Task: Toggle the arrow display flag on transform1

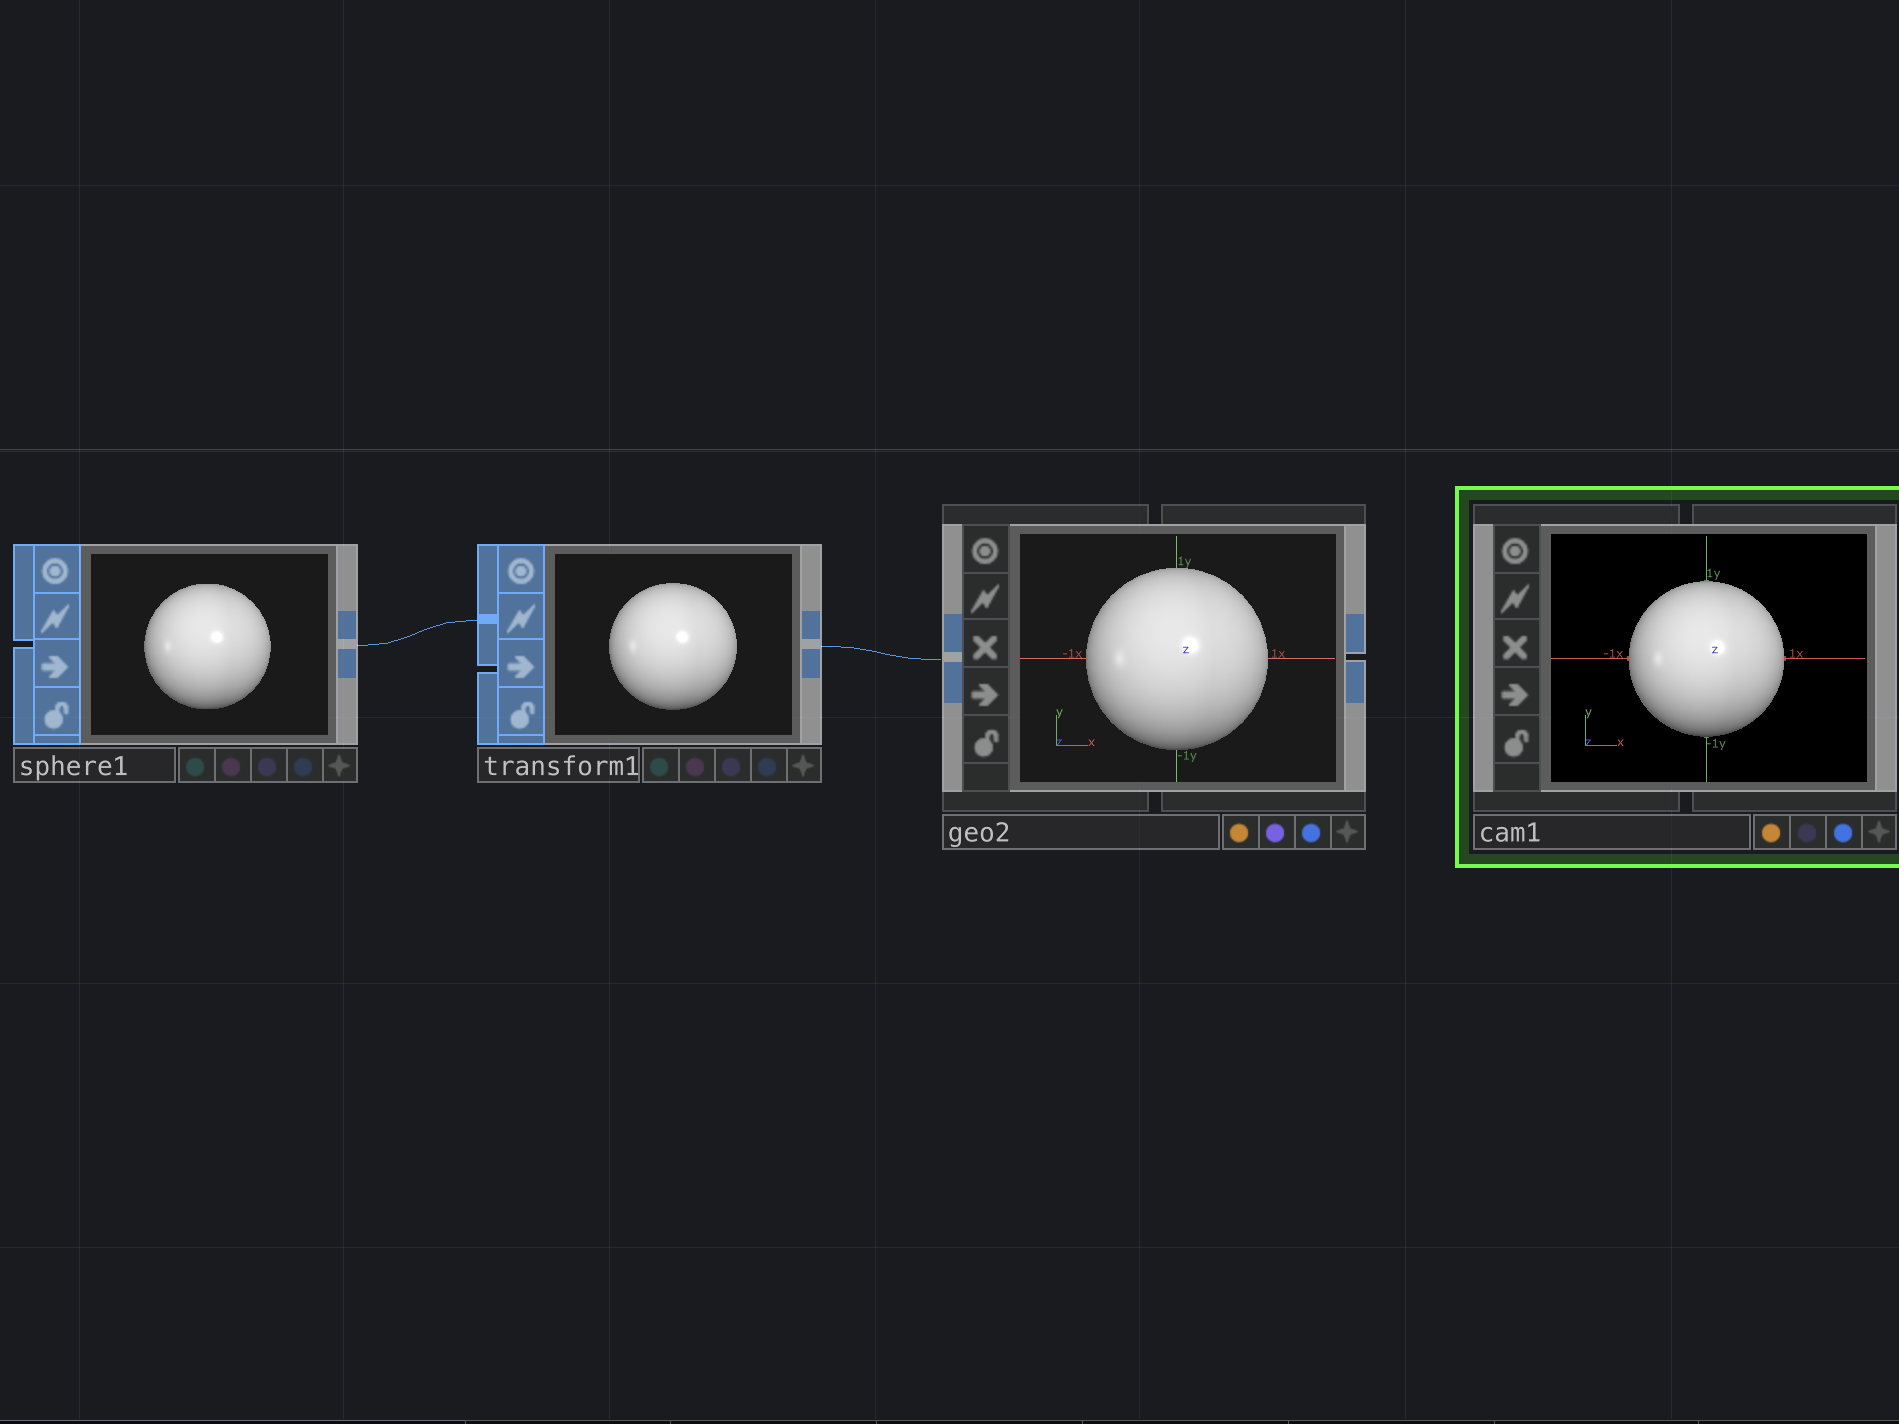Action: [520, 667]
